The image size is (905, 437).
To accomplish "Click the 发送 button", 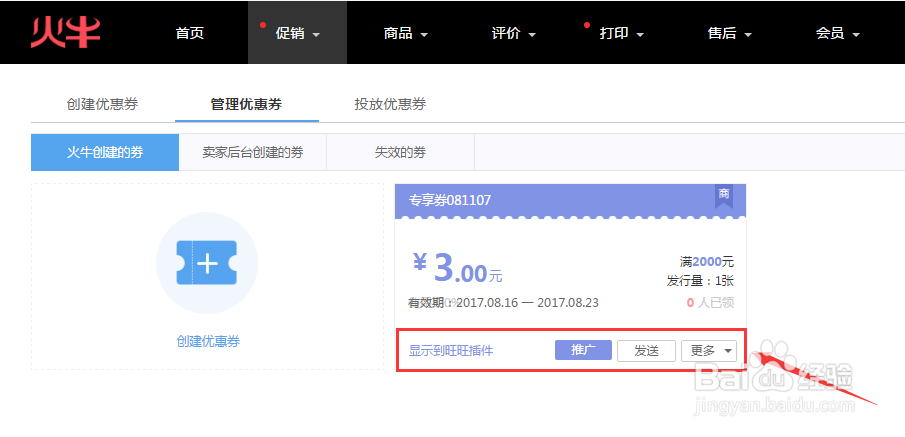I will [x=646, y=350].
